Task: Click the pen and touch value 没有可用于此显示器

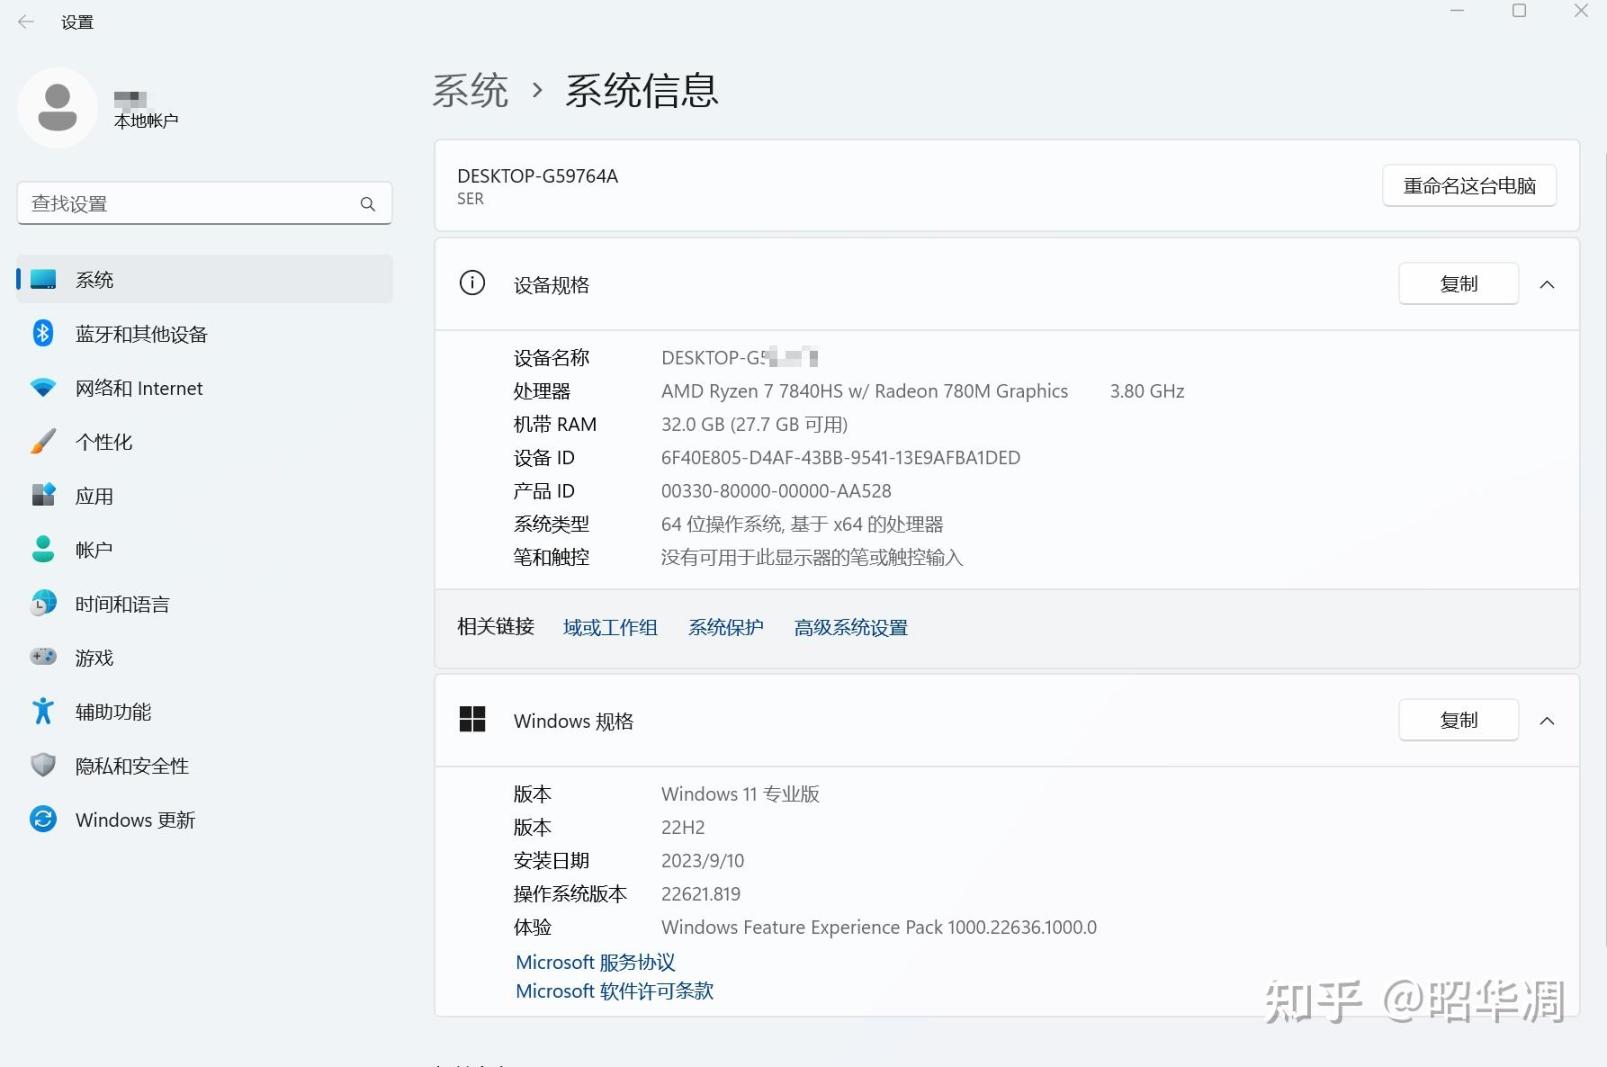Action: click(x=812, y=557)
